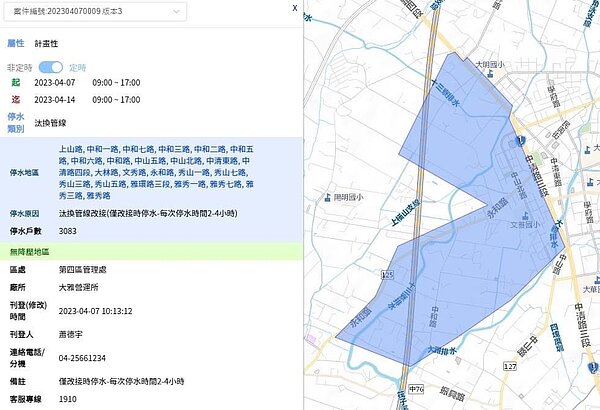600x410 pixels.
Task: Click the 計畫性 attribute value
Action: tap(46, 44)
